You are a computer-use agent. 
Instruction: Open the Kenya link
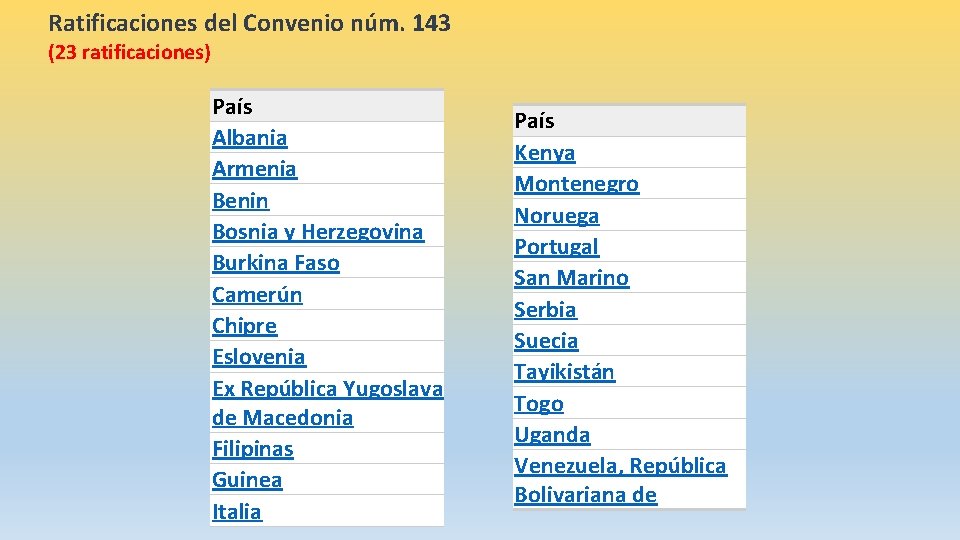544,152
